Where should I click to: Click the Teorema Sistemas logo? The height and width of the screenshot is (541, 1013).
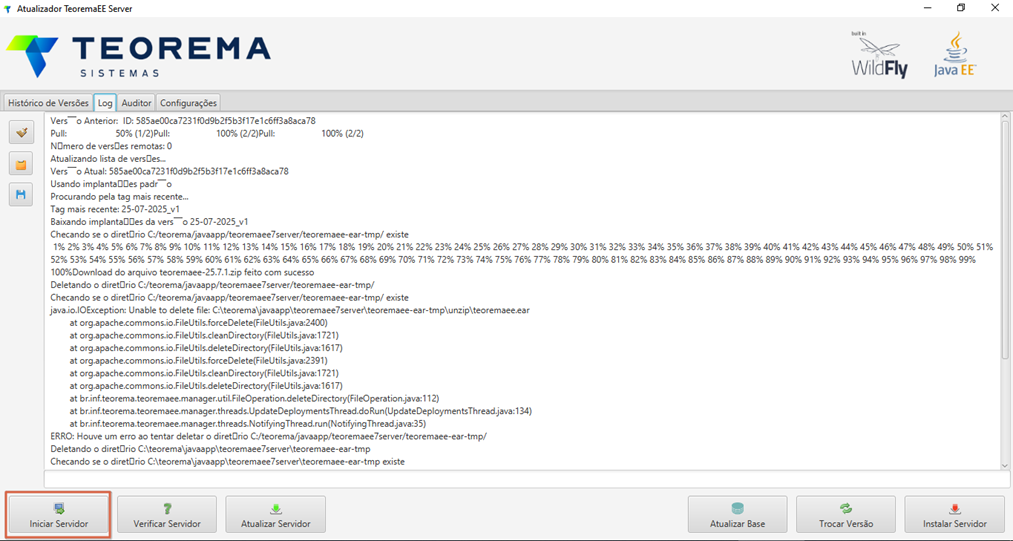click(138, 56)
